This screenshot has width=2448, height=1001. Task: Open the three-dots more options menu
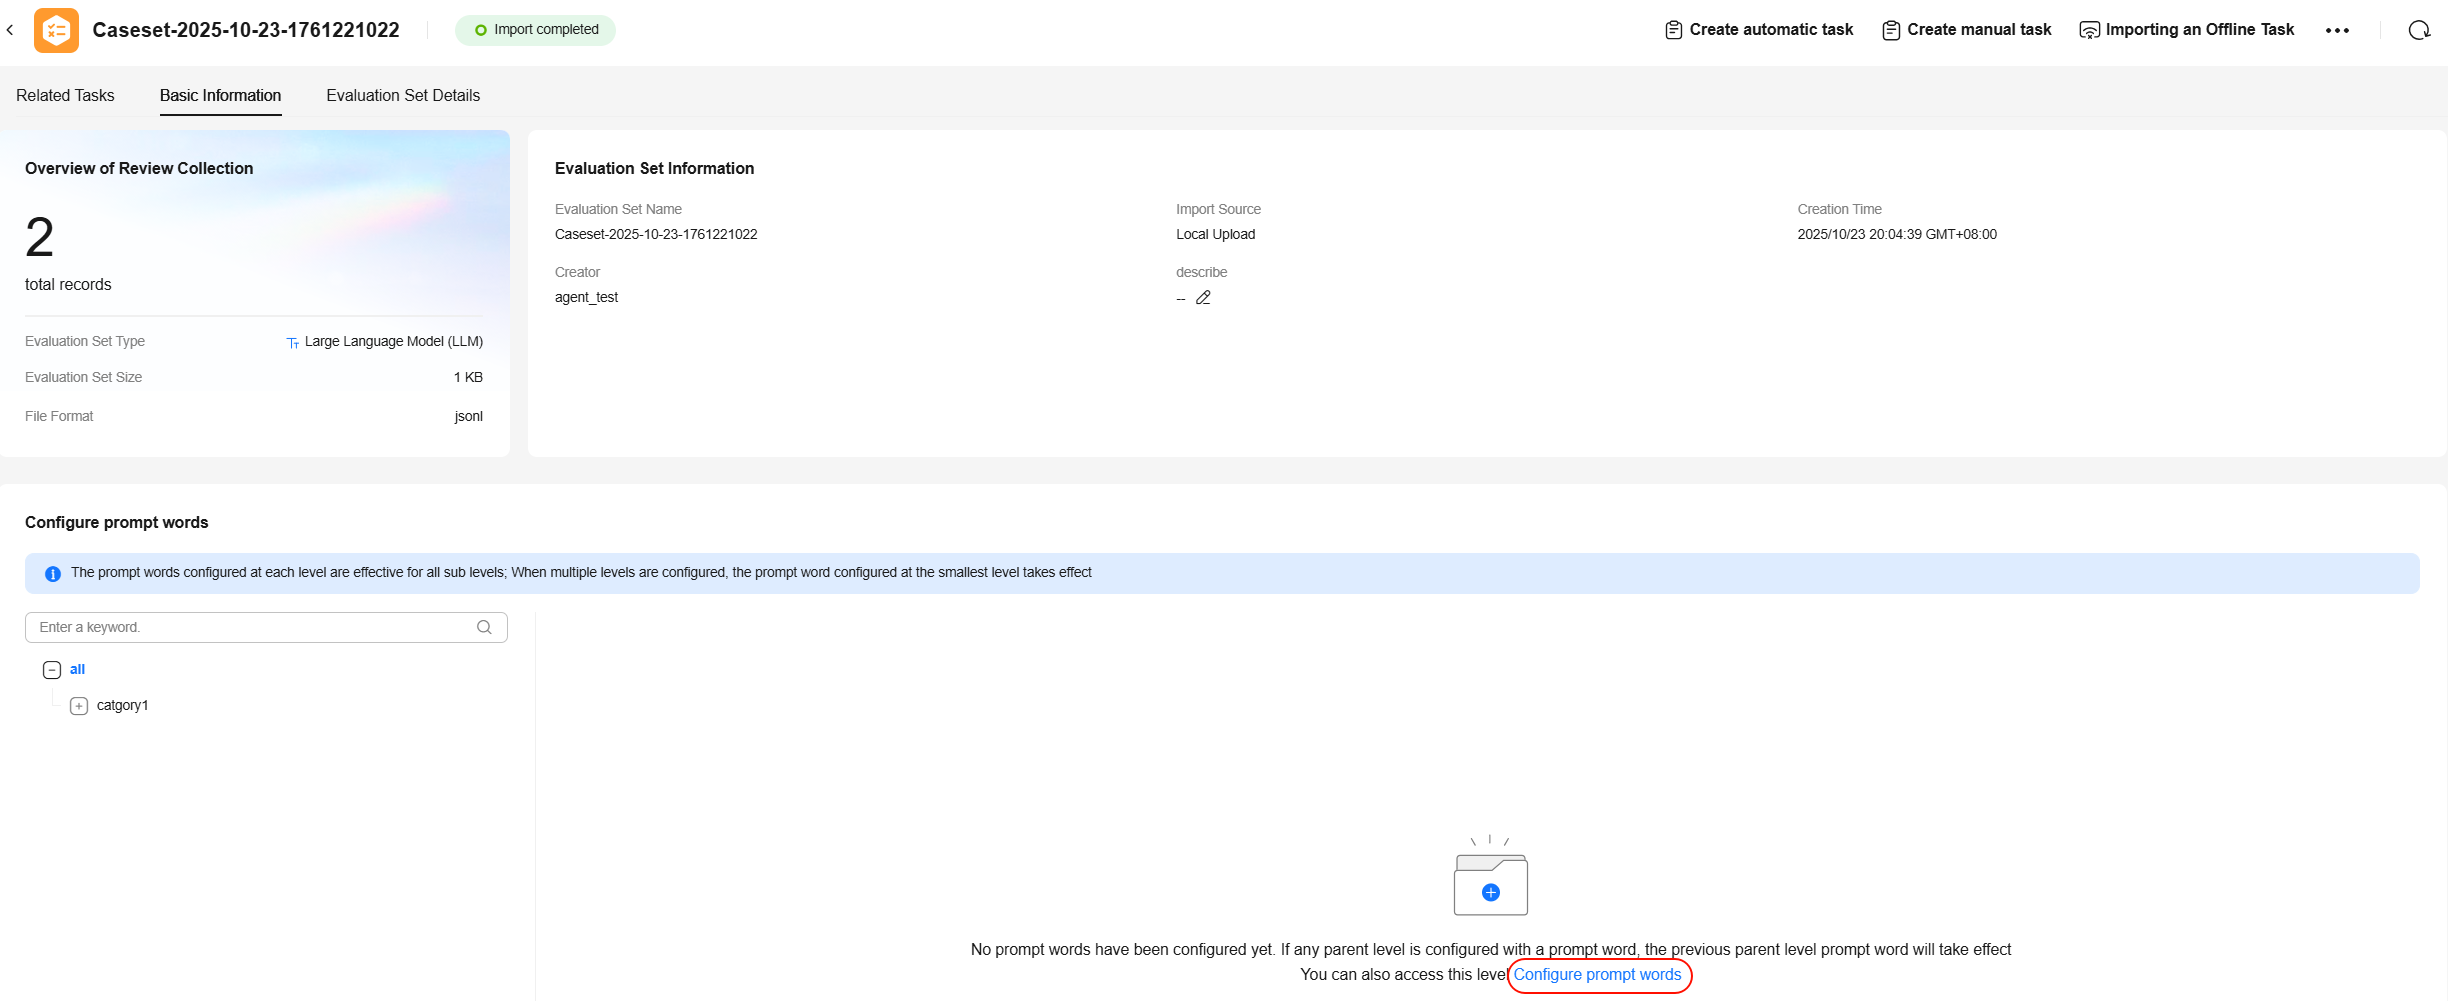click(2337, 30)
